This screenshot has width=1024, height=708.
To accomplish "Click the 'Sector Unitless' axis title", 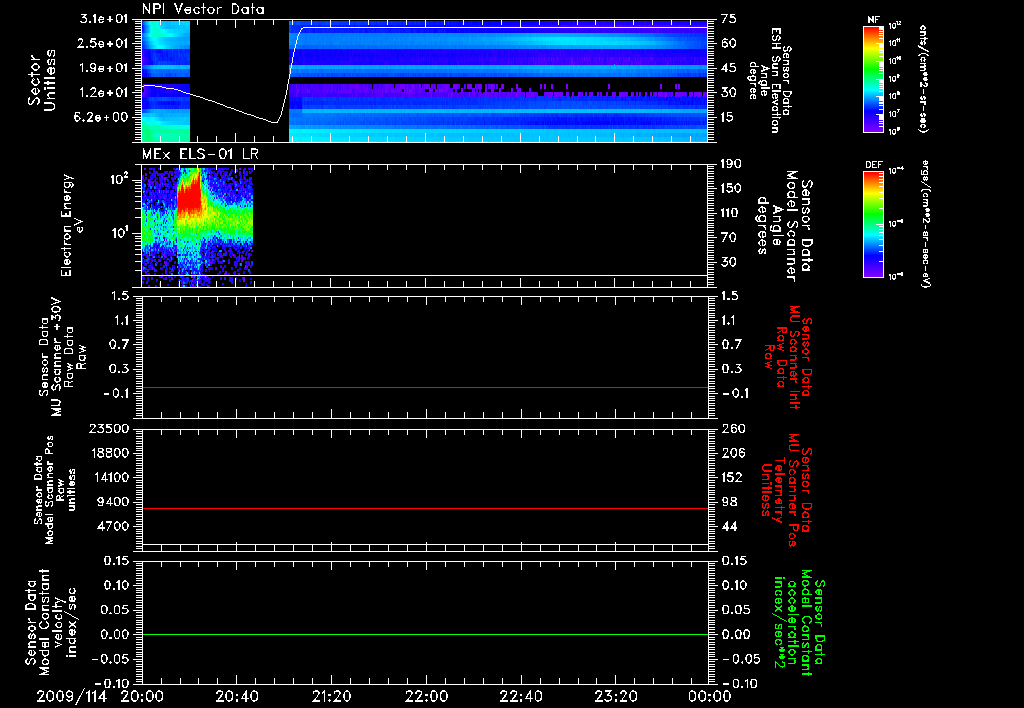I will point(42,80).
